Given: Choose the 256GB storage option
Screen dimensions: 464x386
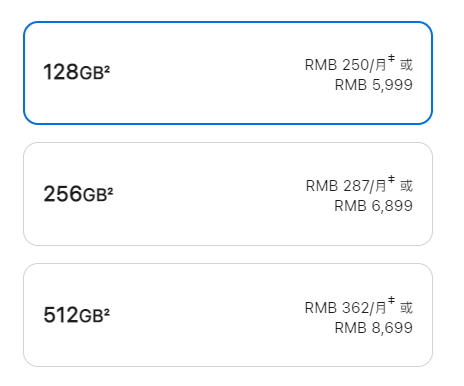Looking at the screenshot, I should point(228,194).
